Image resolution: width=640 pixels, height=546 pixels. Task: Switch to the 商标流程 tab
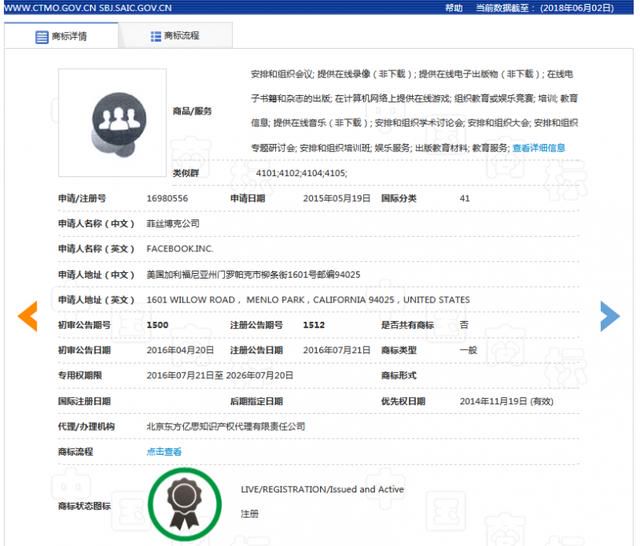coord(176,36)
